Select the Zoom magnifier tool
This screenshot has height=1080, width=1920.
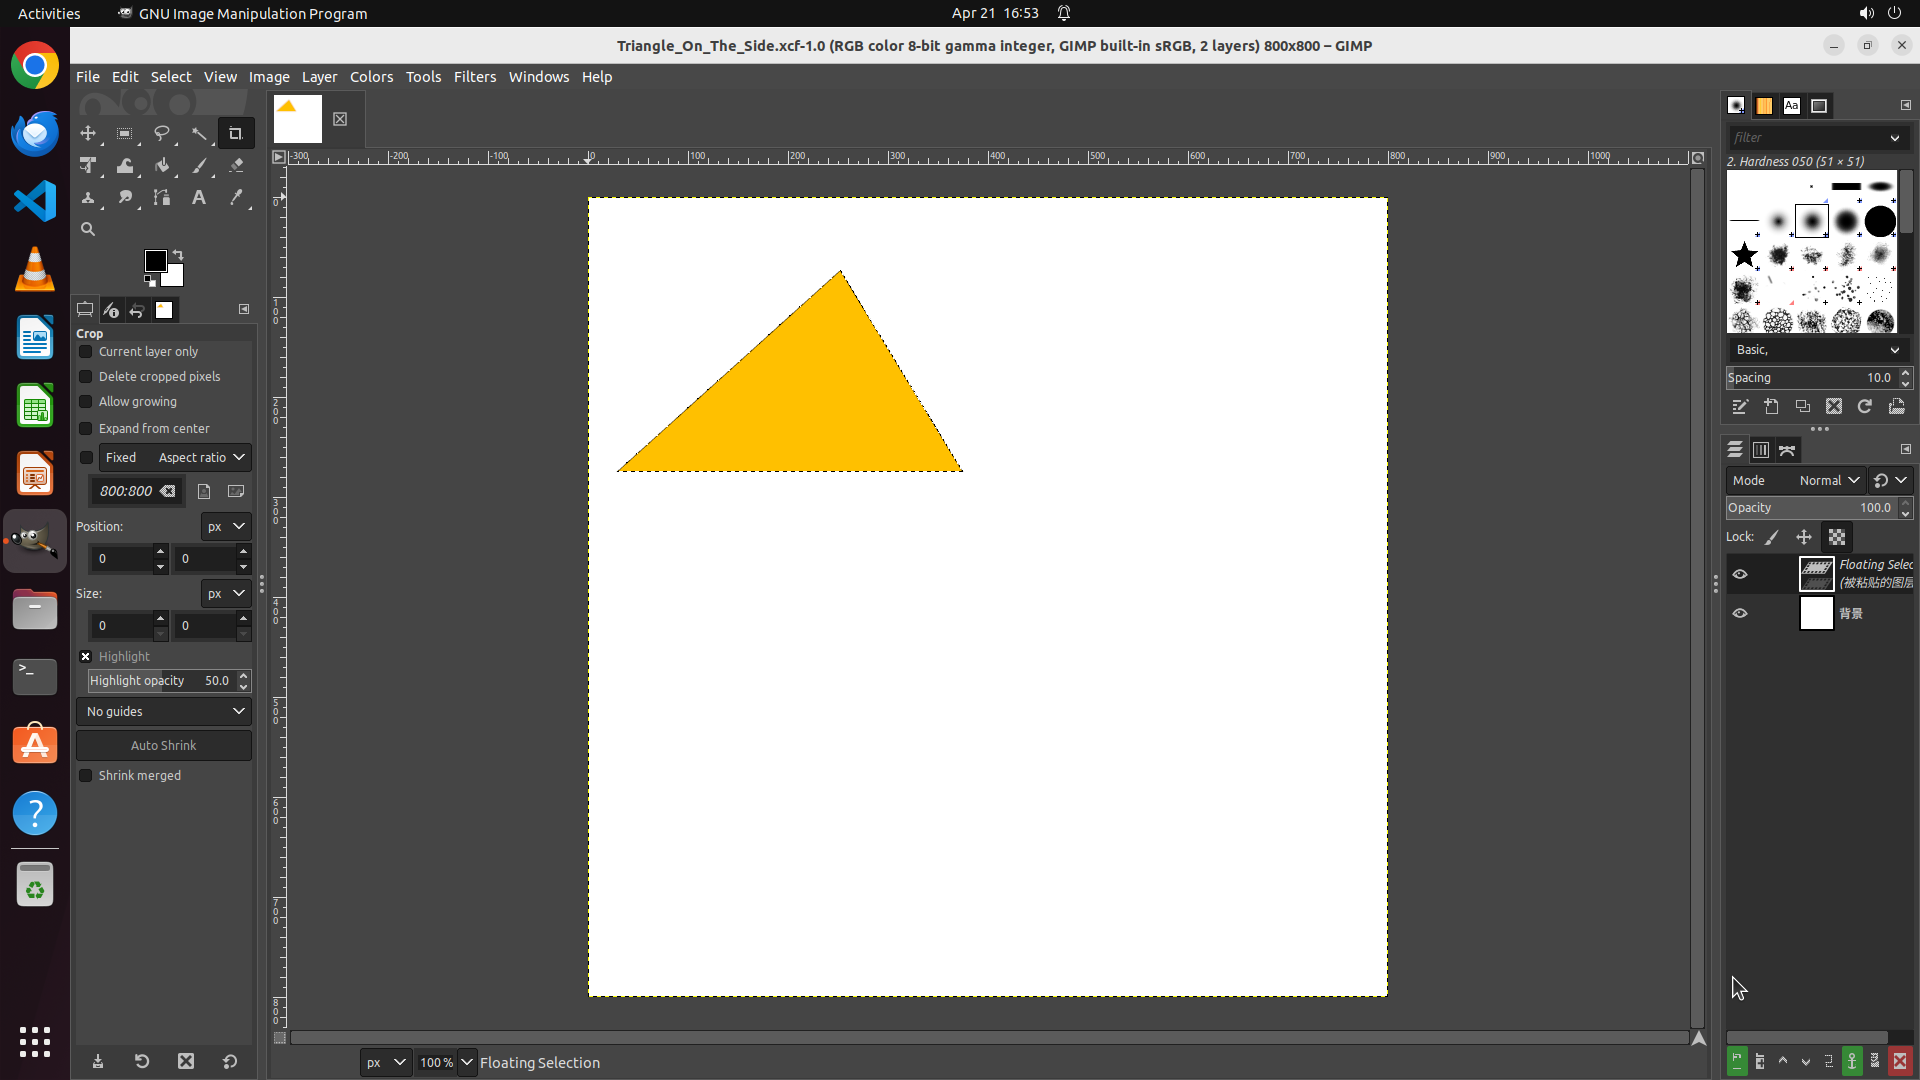click(x=88, y=229)
